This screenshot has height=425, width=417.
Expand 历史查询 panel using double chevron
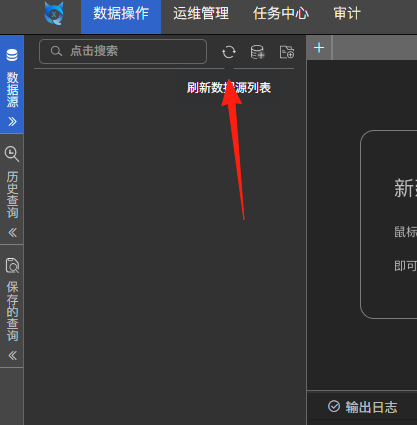[x=12, y=232]
